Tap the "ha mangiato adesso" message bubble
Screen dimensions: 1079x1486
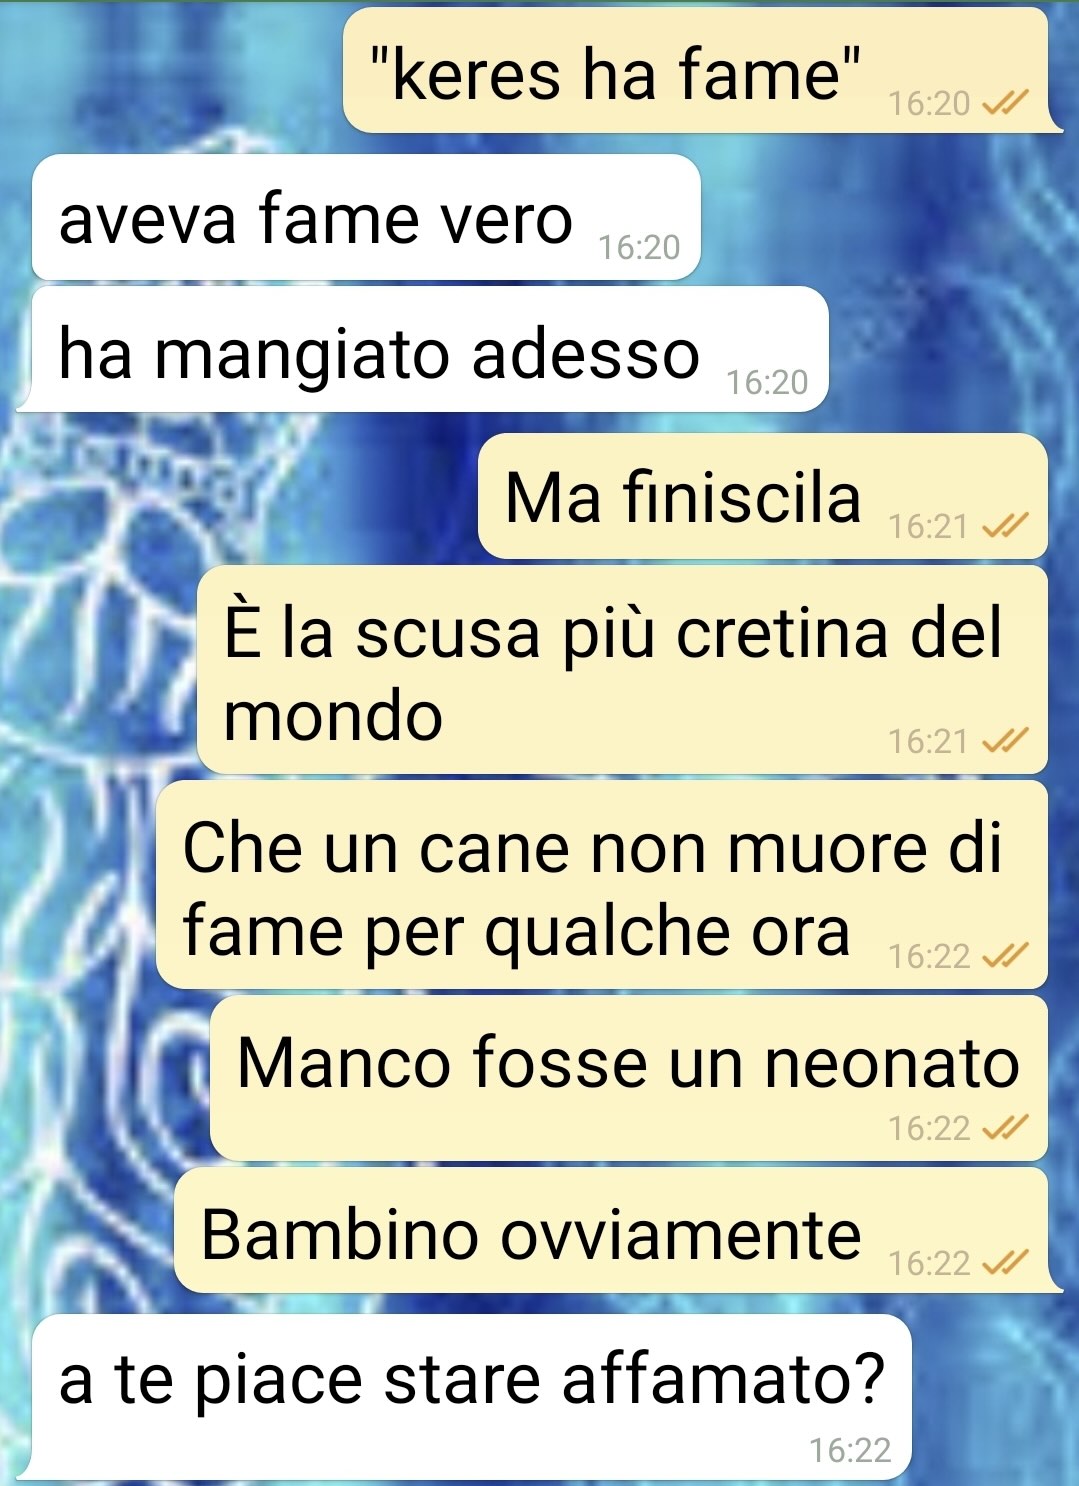point(424,349)
